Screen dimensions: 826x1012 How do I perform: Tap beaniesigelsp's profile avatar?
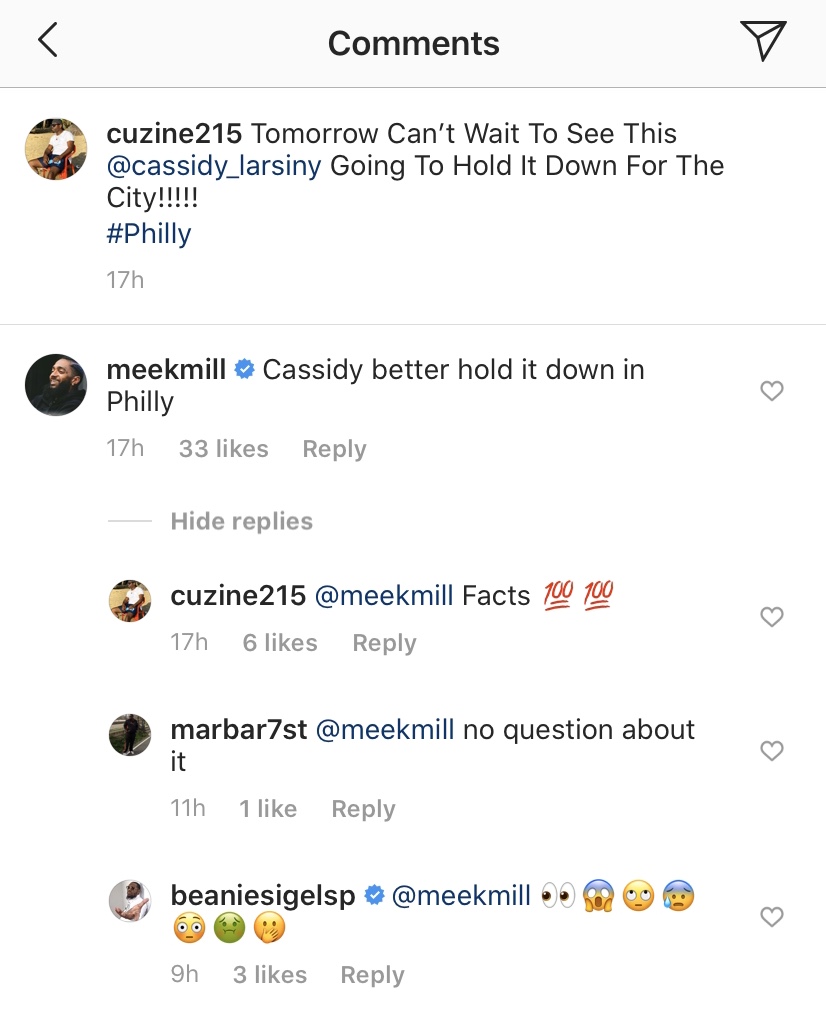pos(129,901)
